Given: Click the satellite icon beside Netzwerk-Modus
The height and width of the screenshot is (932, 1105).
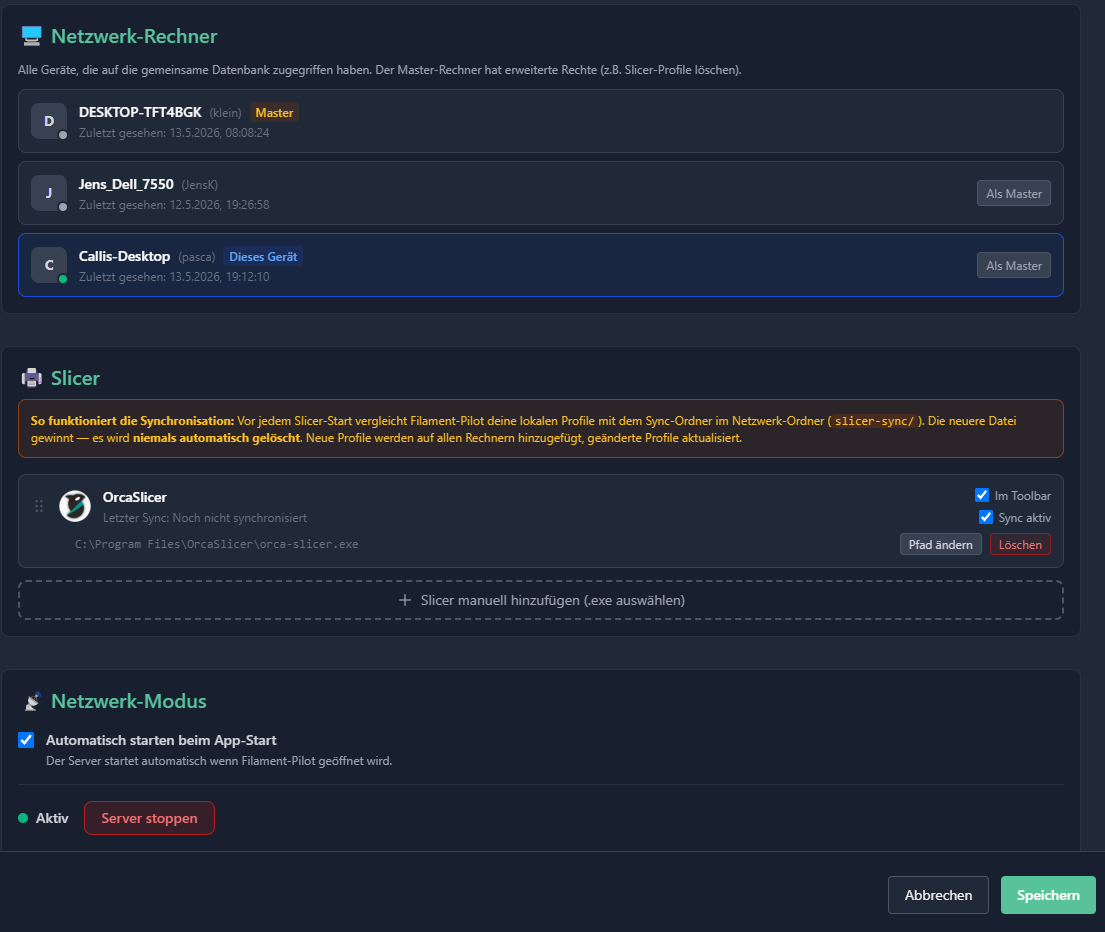Looking at the screenshot, I should coord(32,701).
